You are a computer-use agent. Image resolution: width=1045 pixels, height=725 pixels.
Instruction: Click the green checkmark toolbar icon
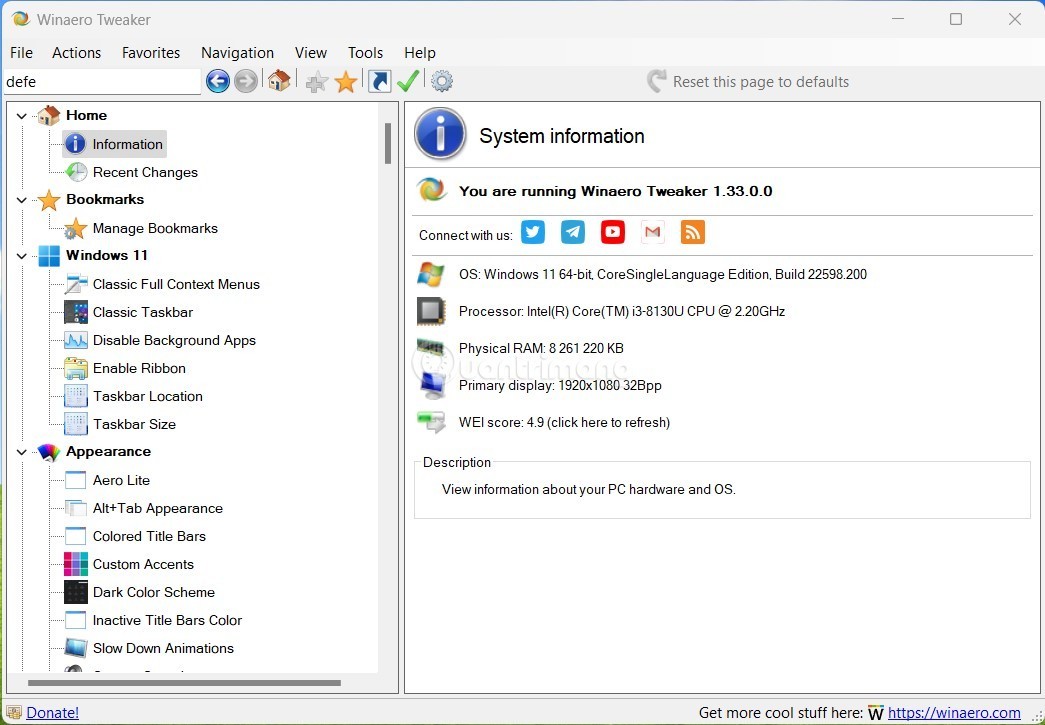click(408, 82)
